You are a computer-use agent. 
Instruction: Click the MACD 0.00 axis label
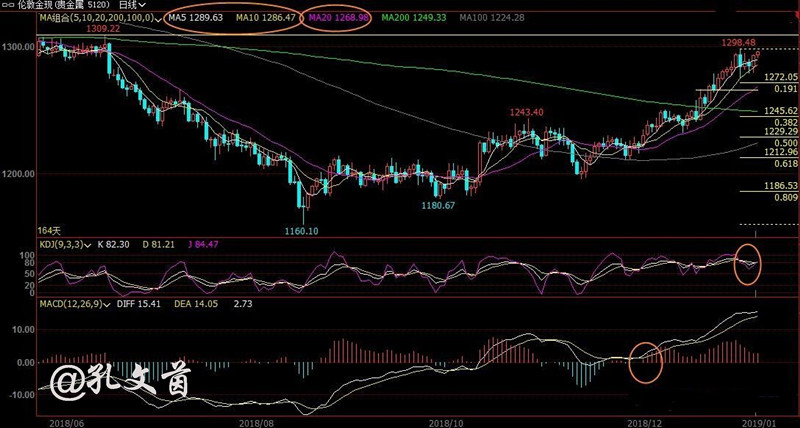pos(24,363)
